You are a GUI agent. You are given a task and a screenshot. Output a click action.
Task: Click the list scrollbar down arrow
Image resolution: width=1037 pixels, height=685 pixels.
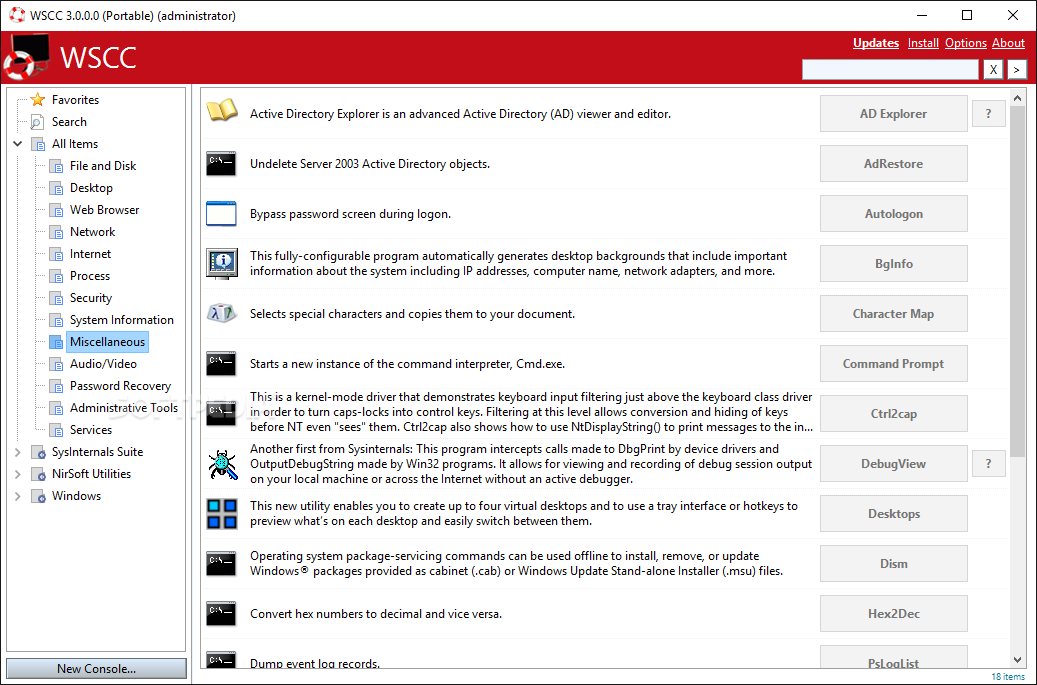pyautogui.click(x=1017, y=660)
